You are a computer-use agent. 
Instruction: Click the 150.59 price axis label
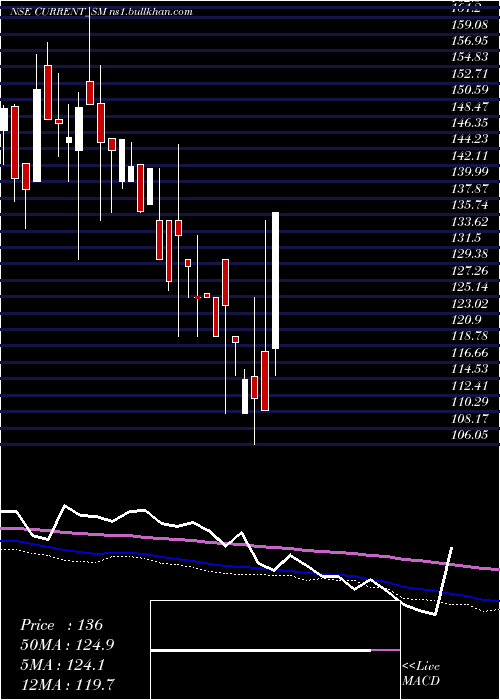(x=470, y=90)
